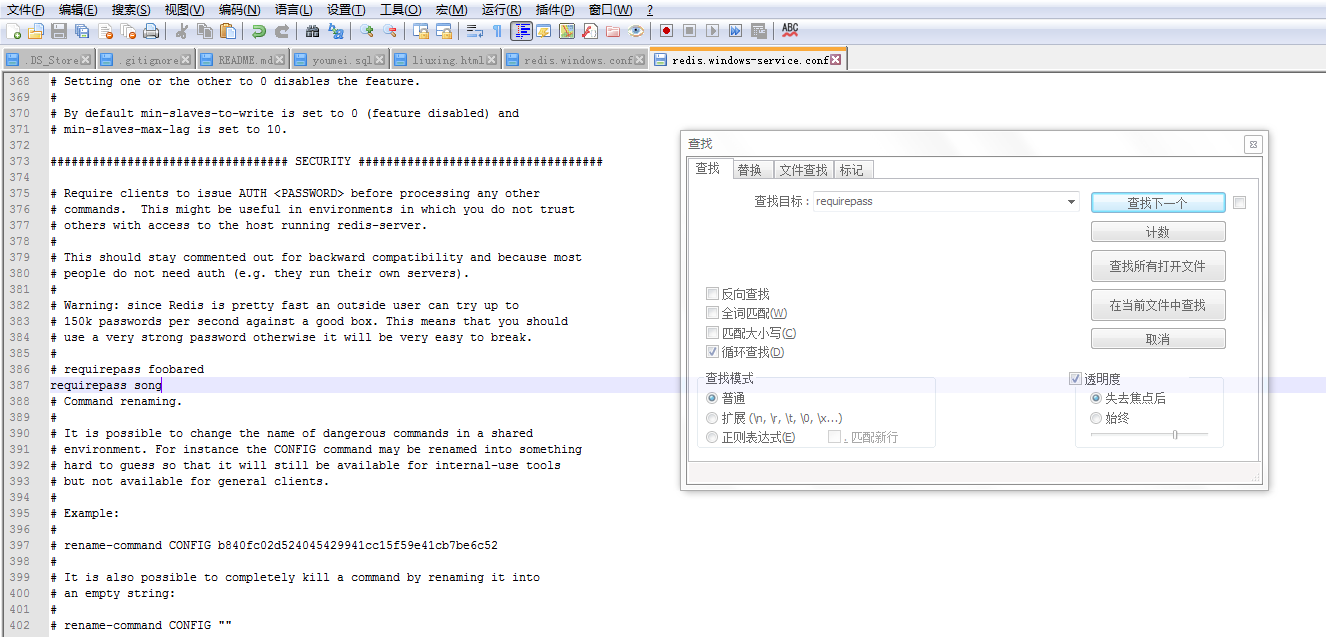Viewport: 1326px width, 637px height.
Task: Click the Save All toolbar icon
Action: coord(81,31)
